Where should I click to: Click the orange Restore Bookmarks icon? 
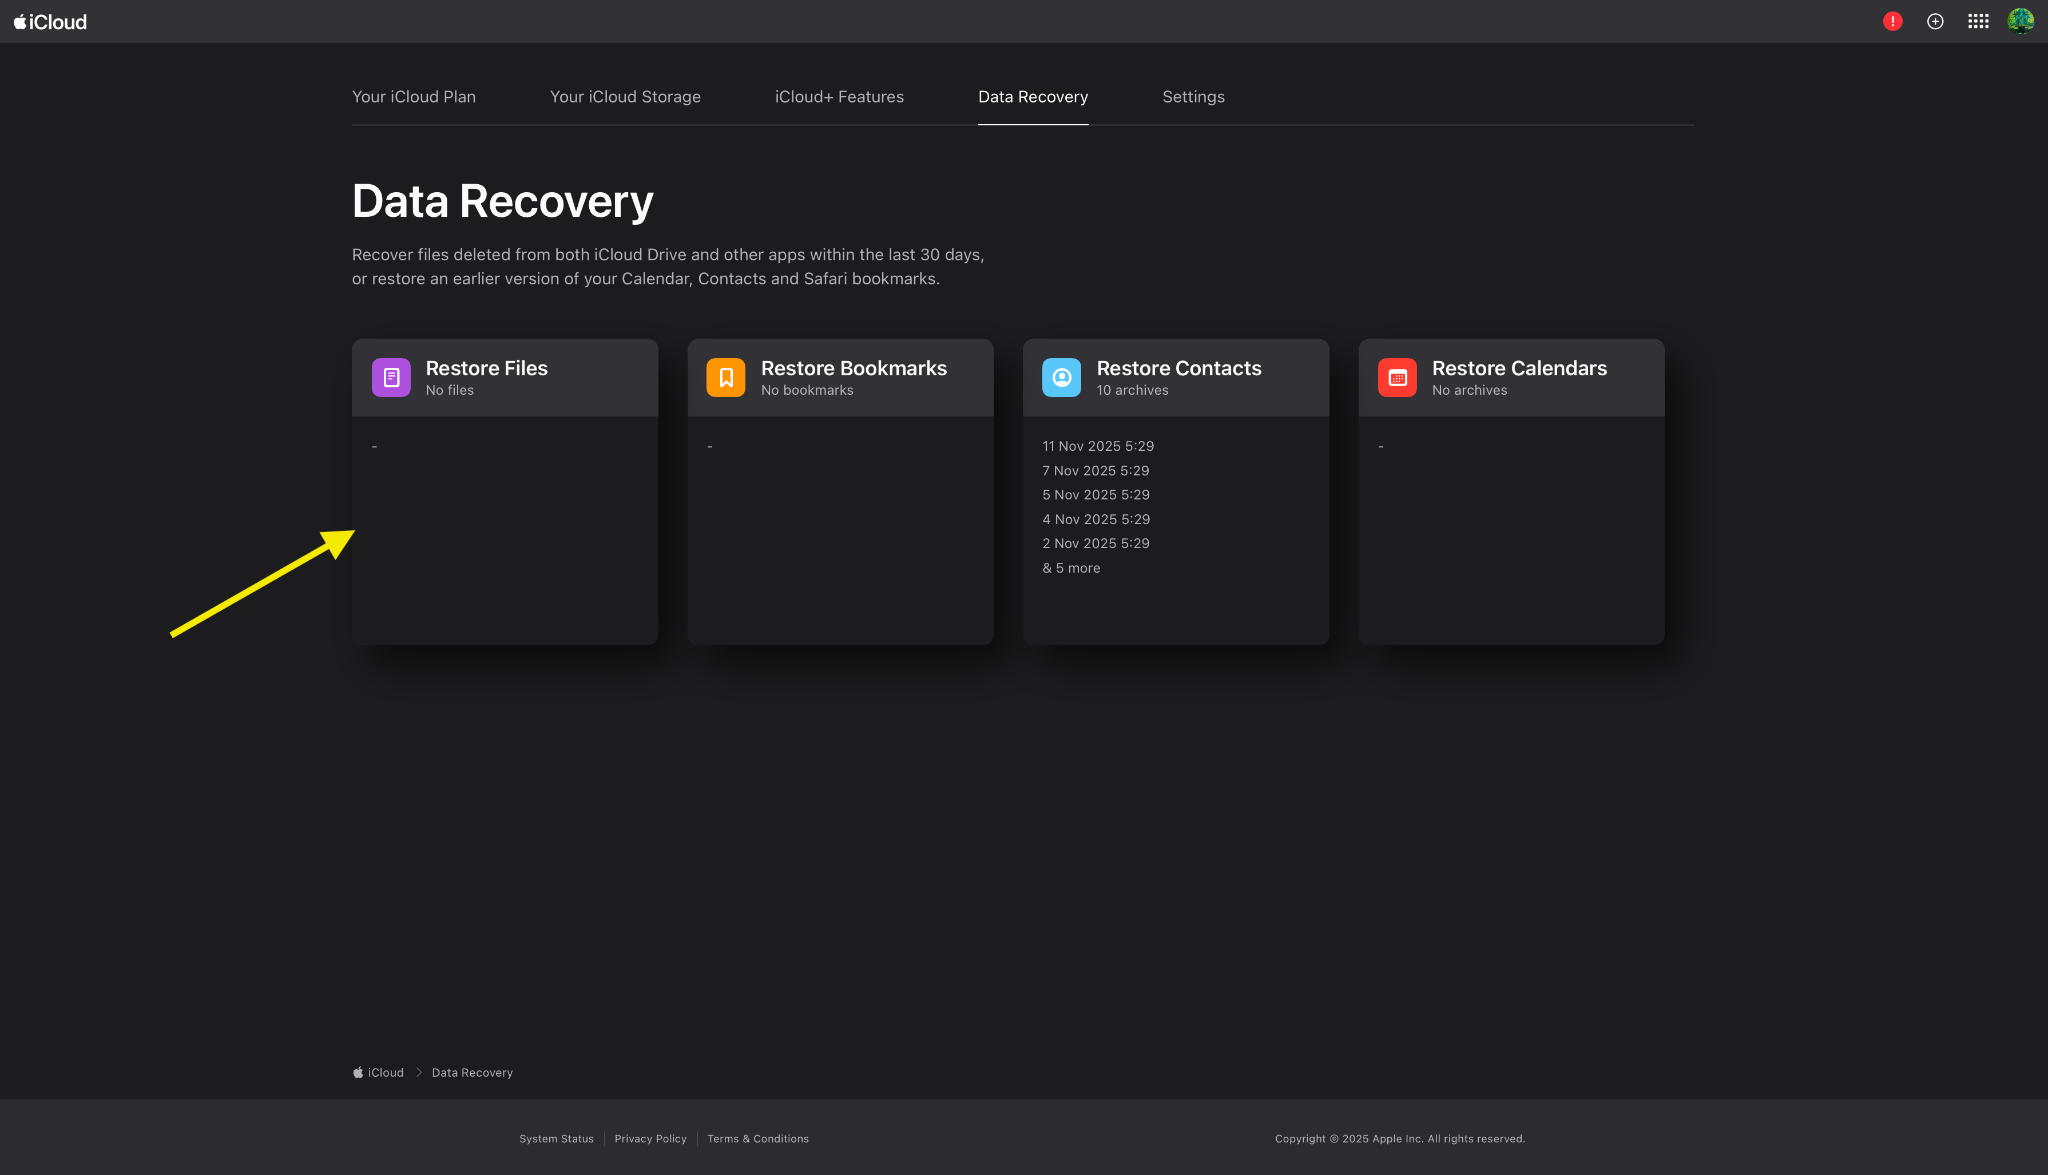point(726,377)
